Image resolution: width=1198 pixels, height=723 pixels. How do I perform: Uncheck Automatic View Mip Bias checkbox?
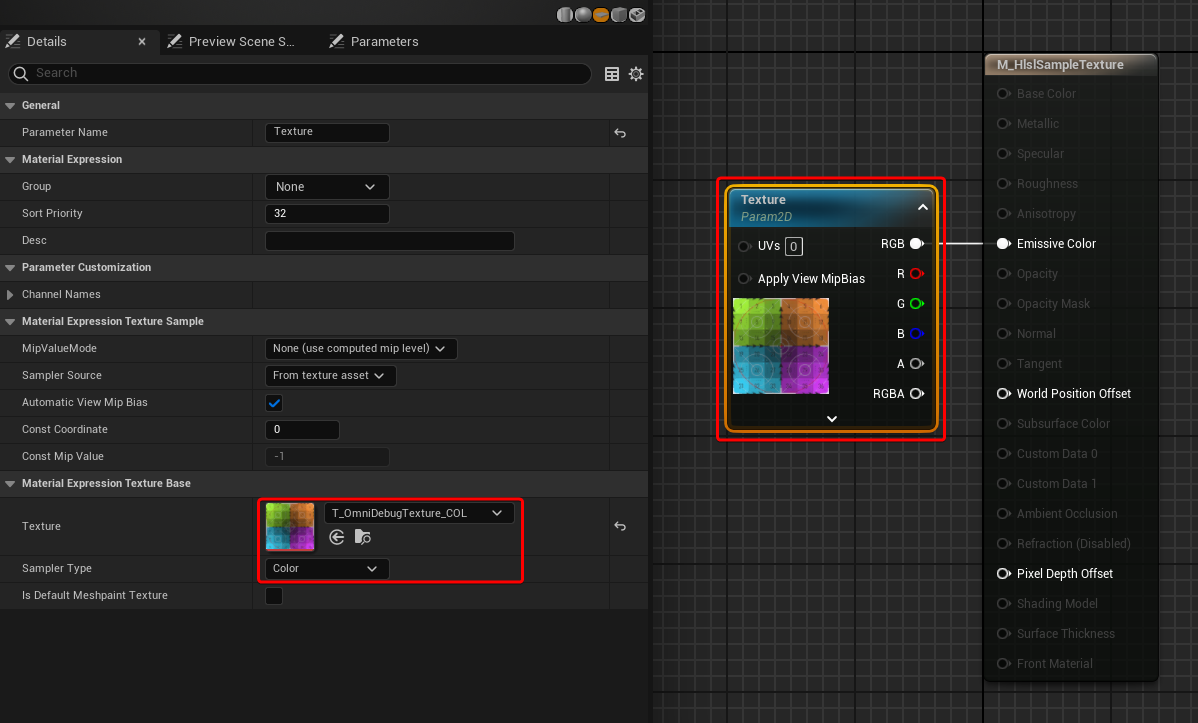point(274,403)
